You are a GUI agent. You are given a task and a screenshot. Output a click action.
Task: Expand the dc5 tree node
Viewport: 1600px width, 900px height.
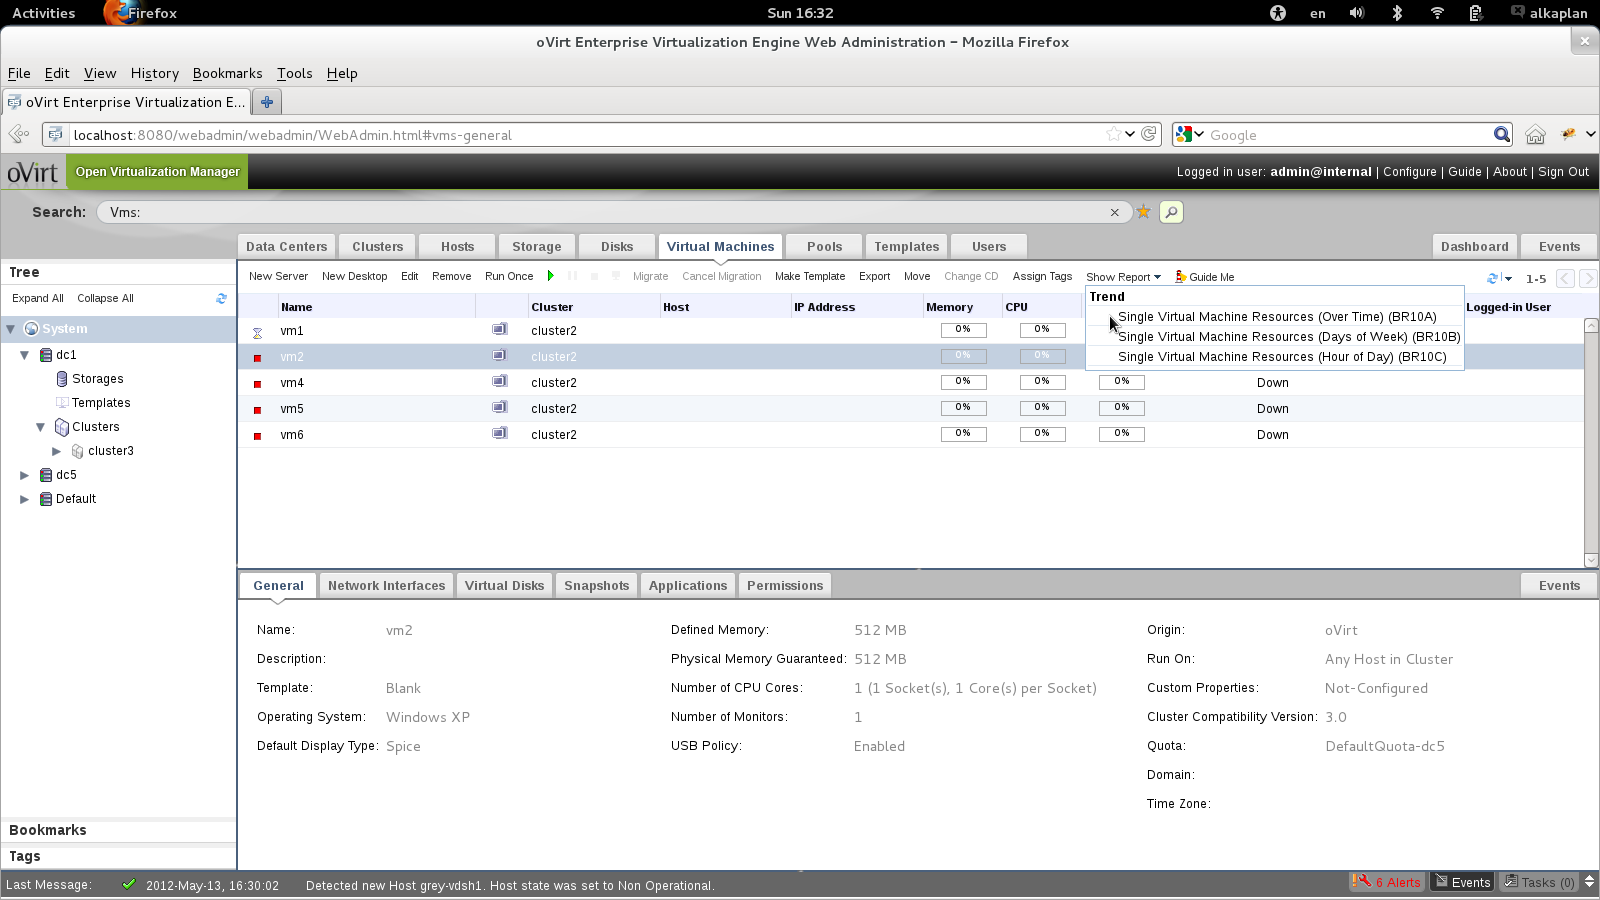25,475
